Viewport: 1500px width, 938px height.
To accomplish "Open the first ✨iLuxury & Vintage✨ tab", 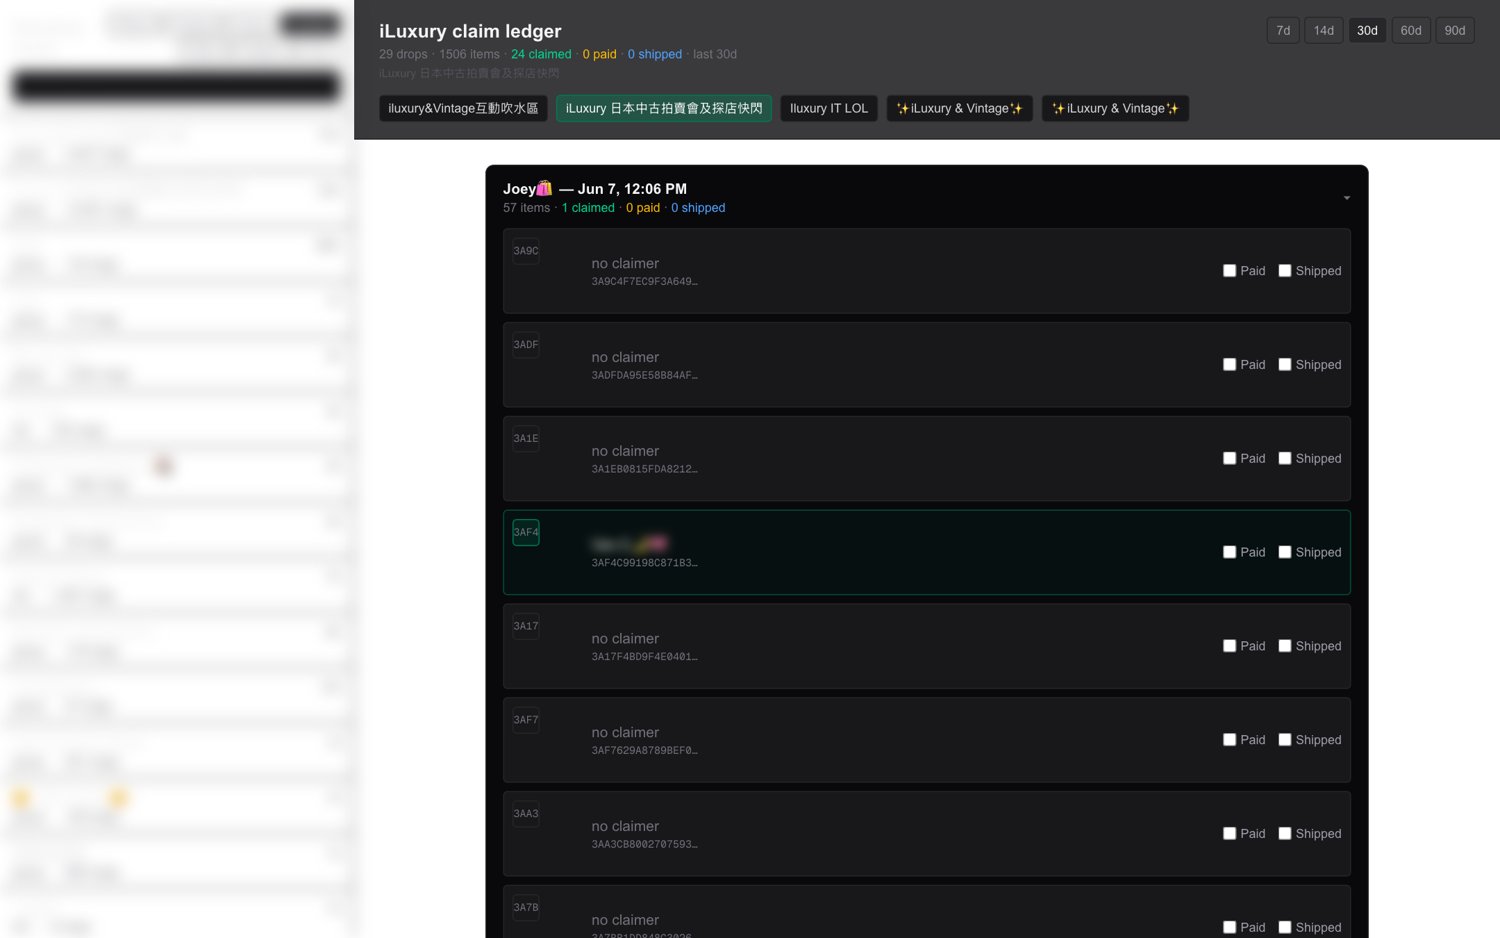I will coord(959,108).
